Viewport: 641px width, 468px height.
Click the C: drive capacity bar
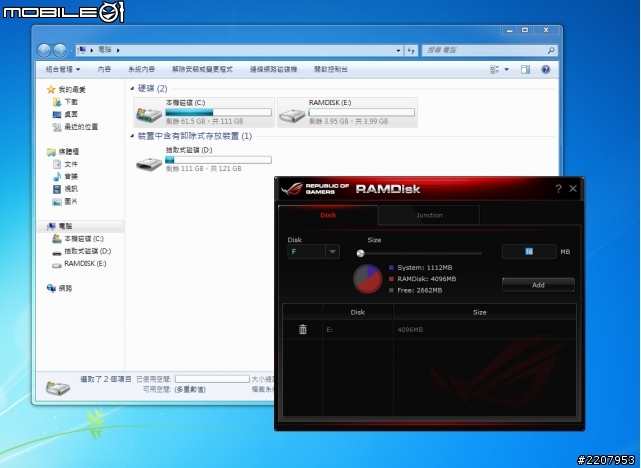tap(218, 112)
